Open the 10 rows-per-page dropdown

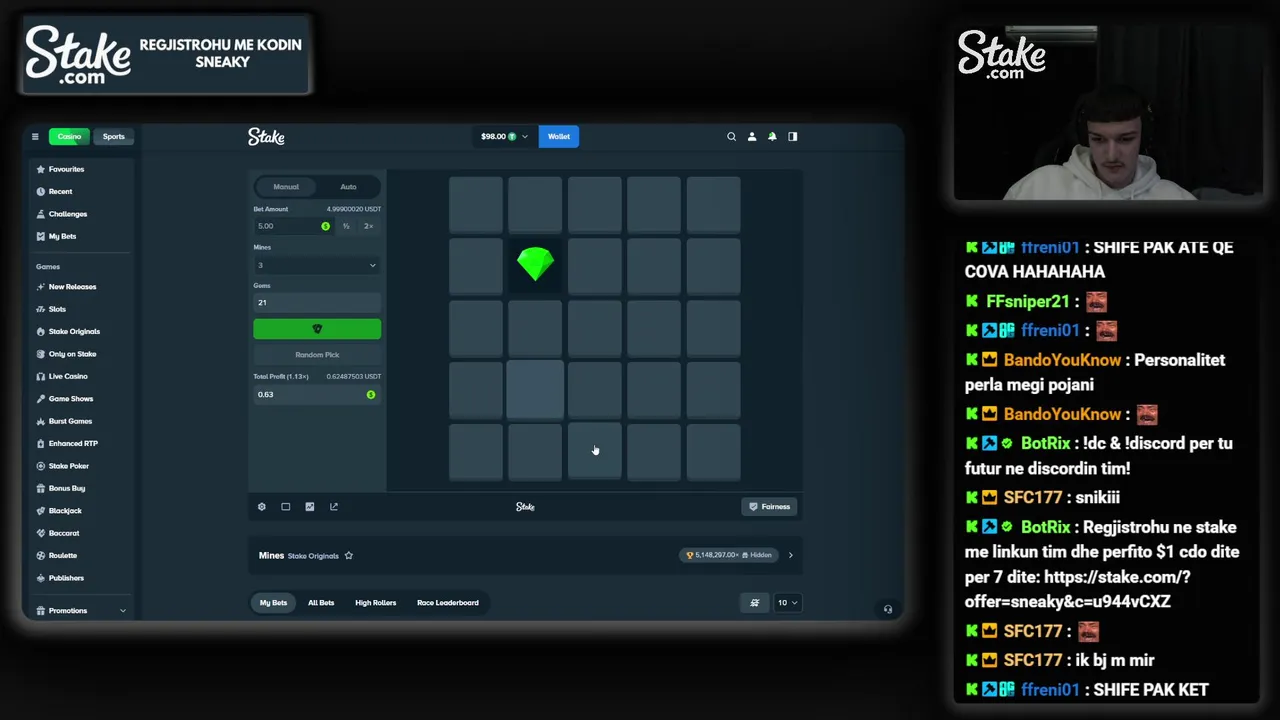click(787, 603)
